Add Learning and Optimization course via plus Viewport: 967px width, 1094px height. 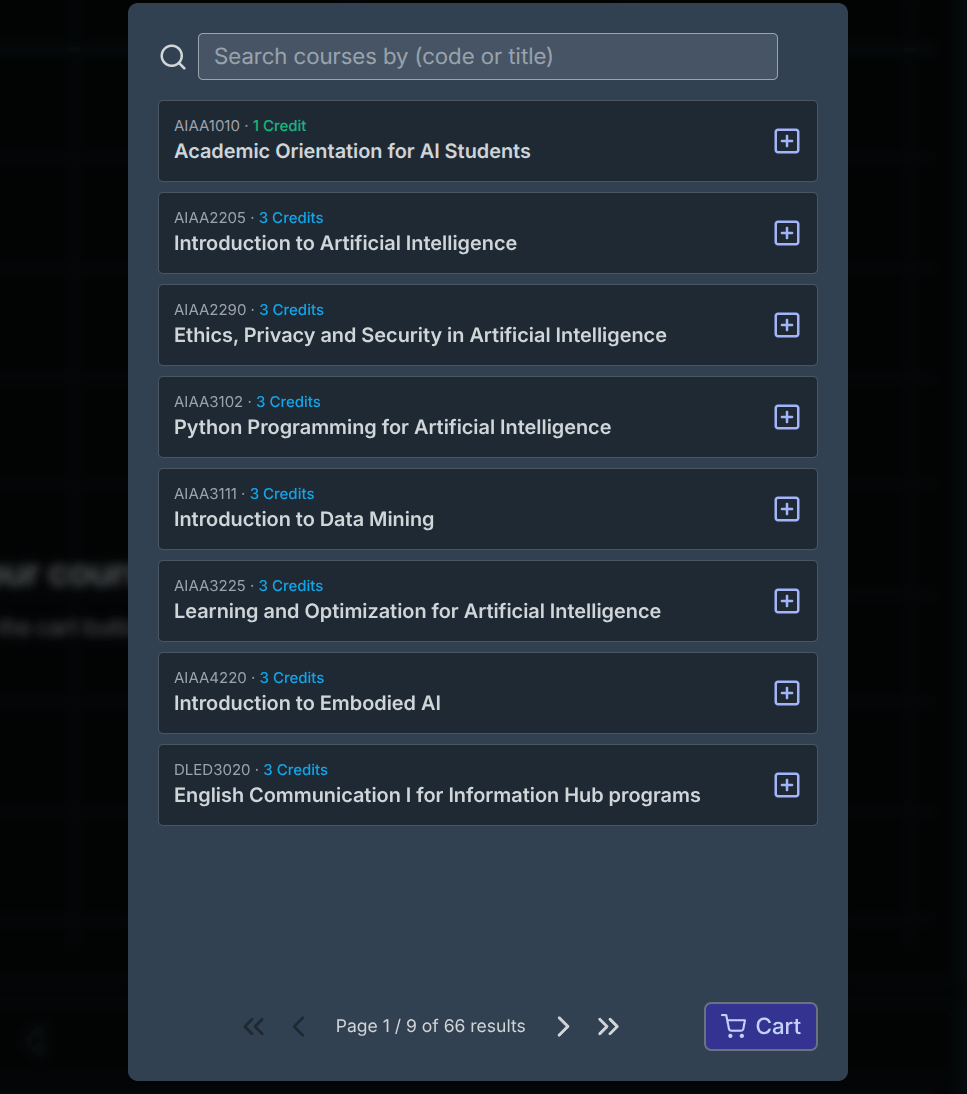pos(787,601)
